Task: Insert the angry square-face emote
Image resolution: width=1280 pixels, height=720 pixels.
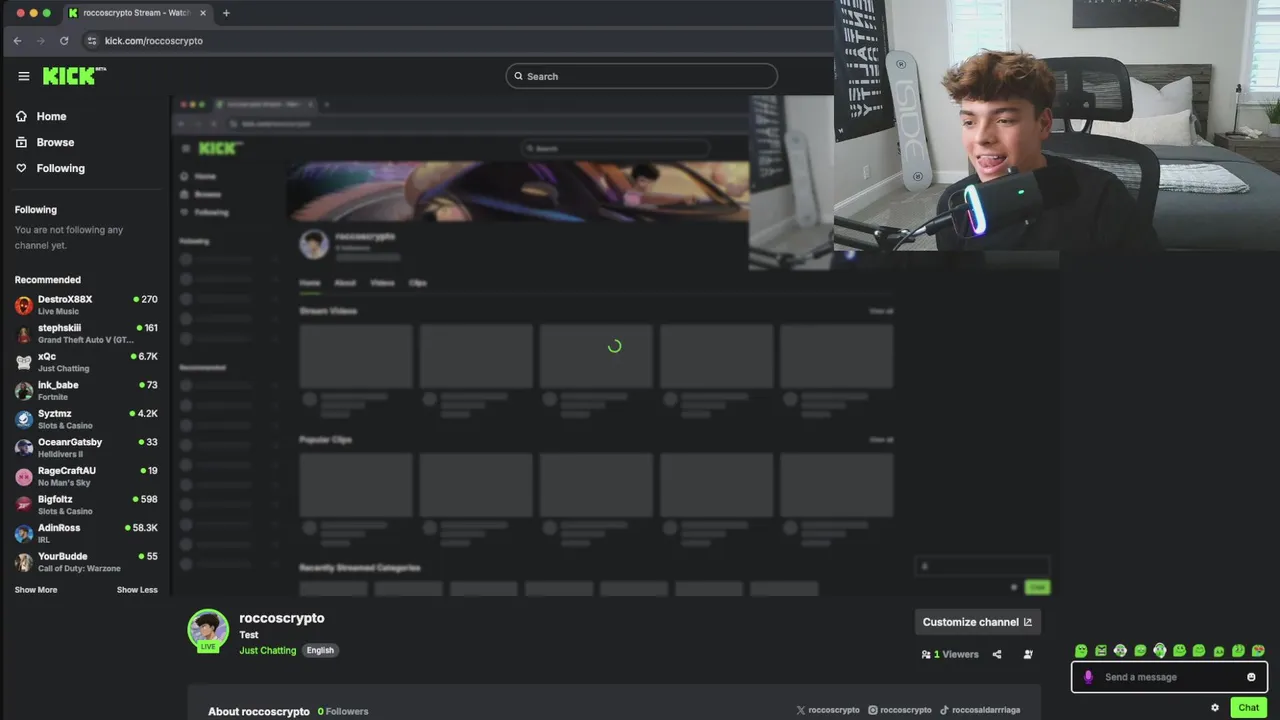Action: point(1101,651)
